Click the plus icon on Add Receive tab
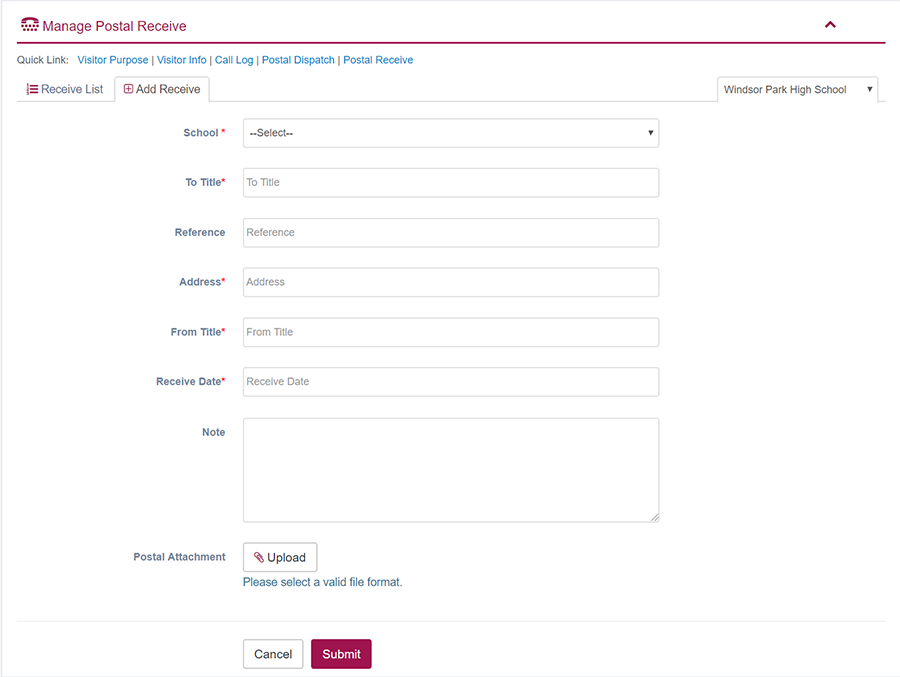This screenshot has width=900, height=677. point(128,89)
